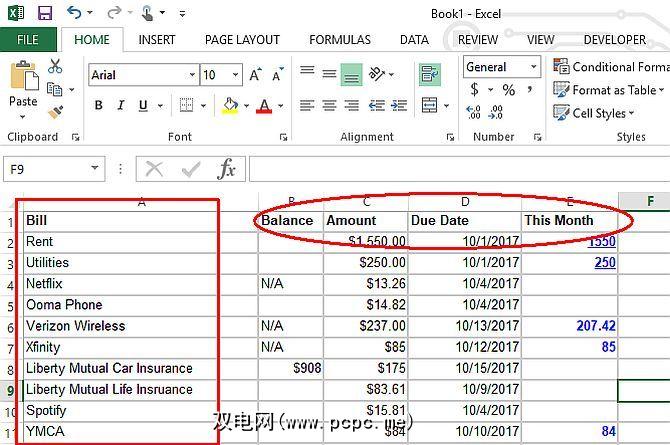Toggle Underline formatting
670x445 pixels.
click(143, 105)
